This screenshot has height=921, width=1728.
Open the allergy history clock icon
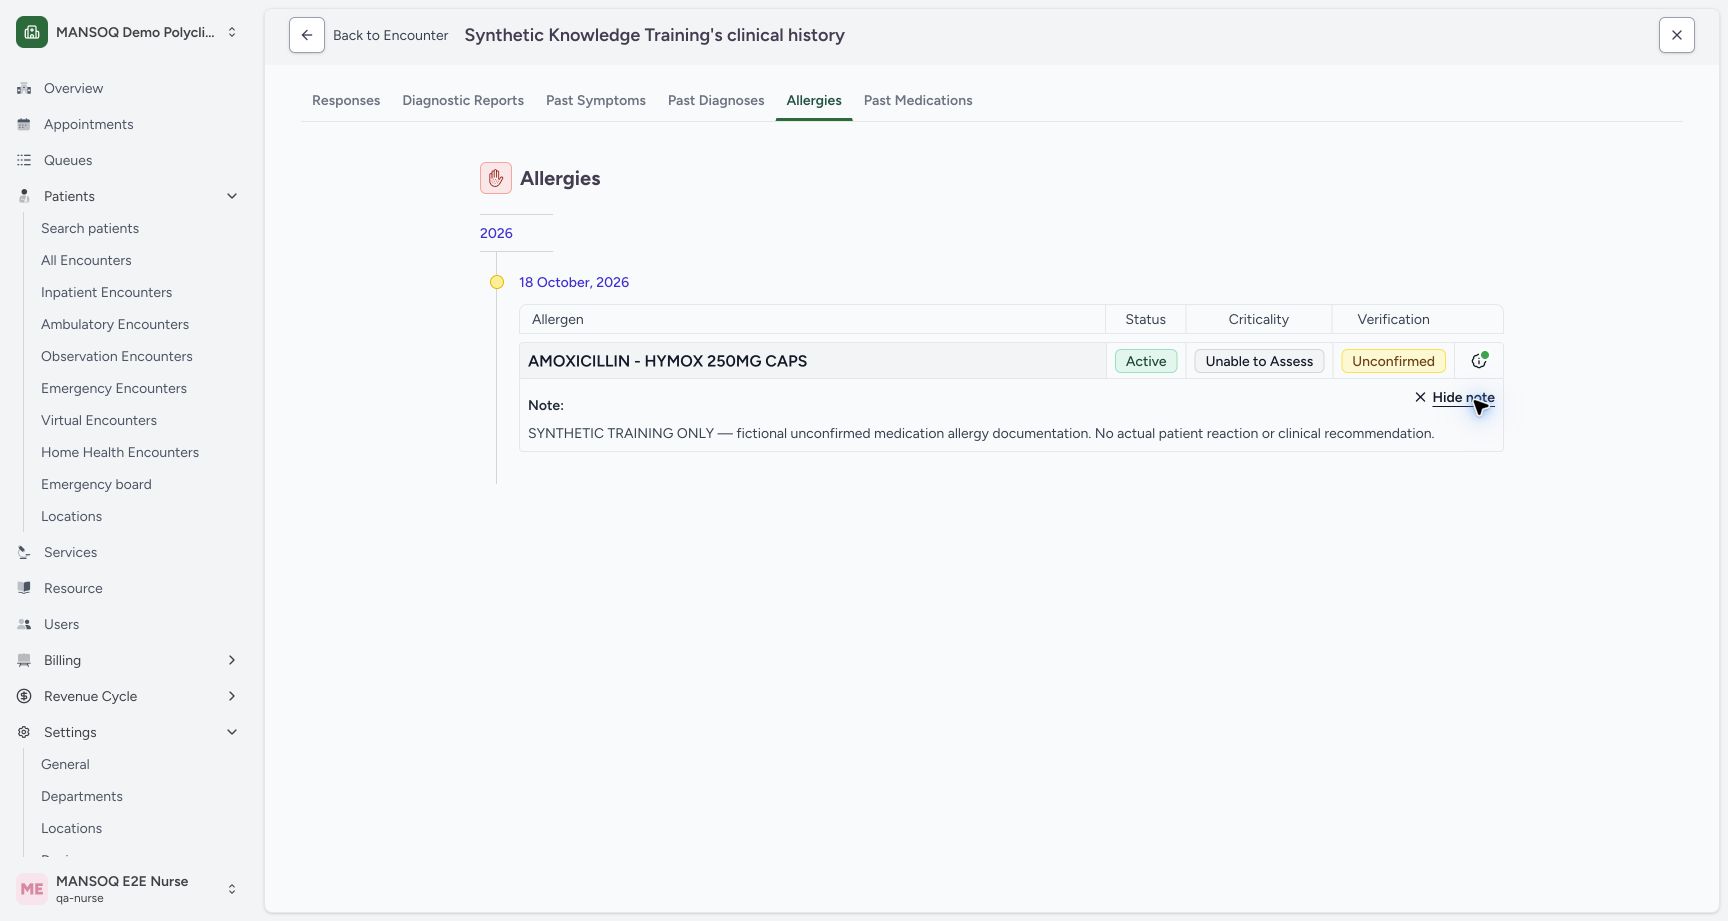pos(1479,361)
